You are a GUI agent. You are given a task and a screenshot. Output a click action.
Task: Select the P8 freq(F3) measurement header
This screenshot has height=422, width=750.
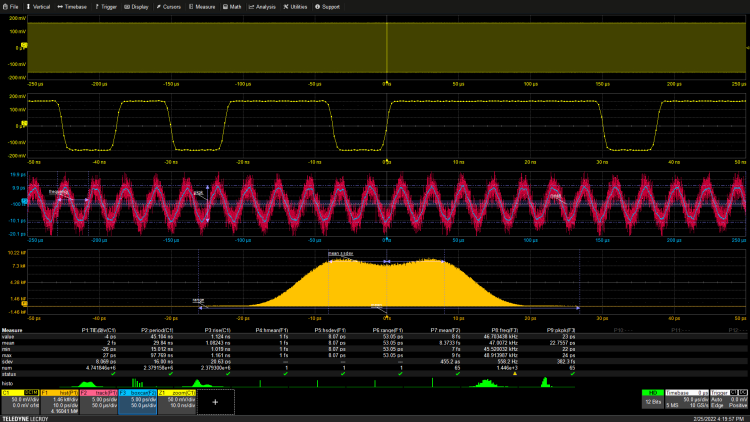coord(505,330)
